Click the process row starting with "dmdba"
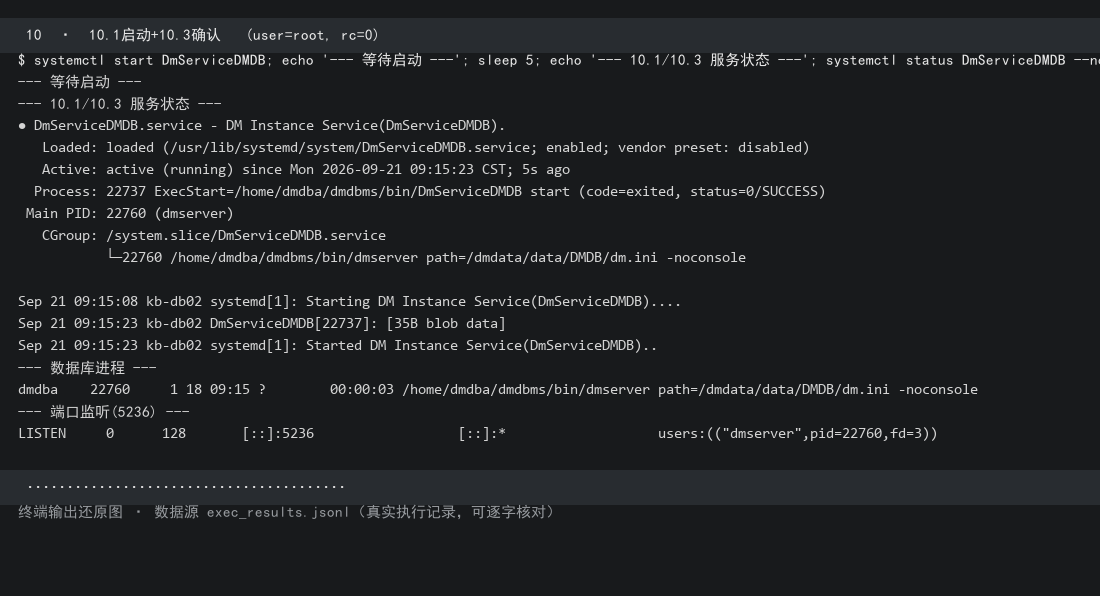Image resolution: width=1100 pixels, height=596 pixels. coord(498,389)
